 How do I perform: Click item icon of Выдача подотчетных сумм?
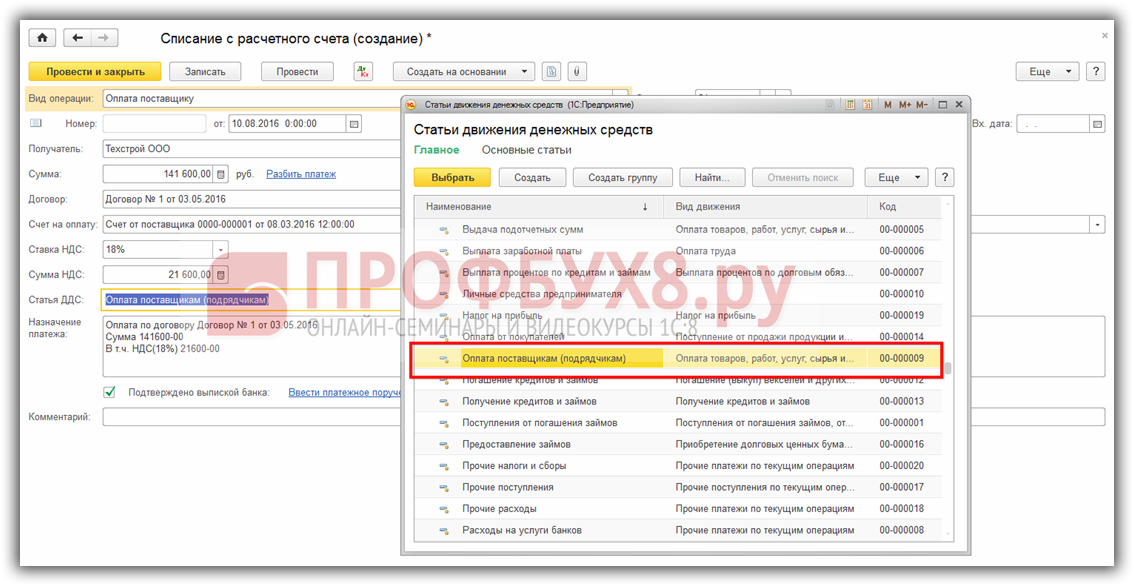click(x=446, y=230)
